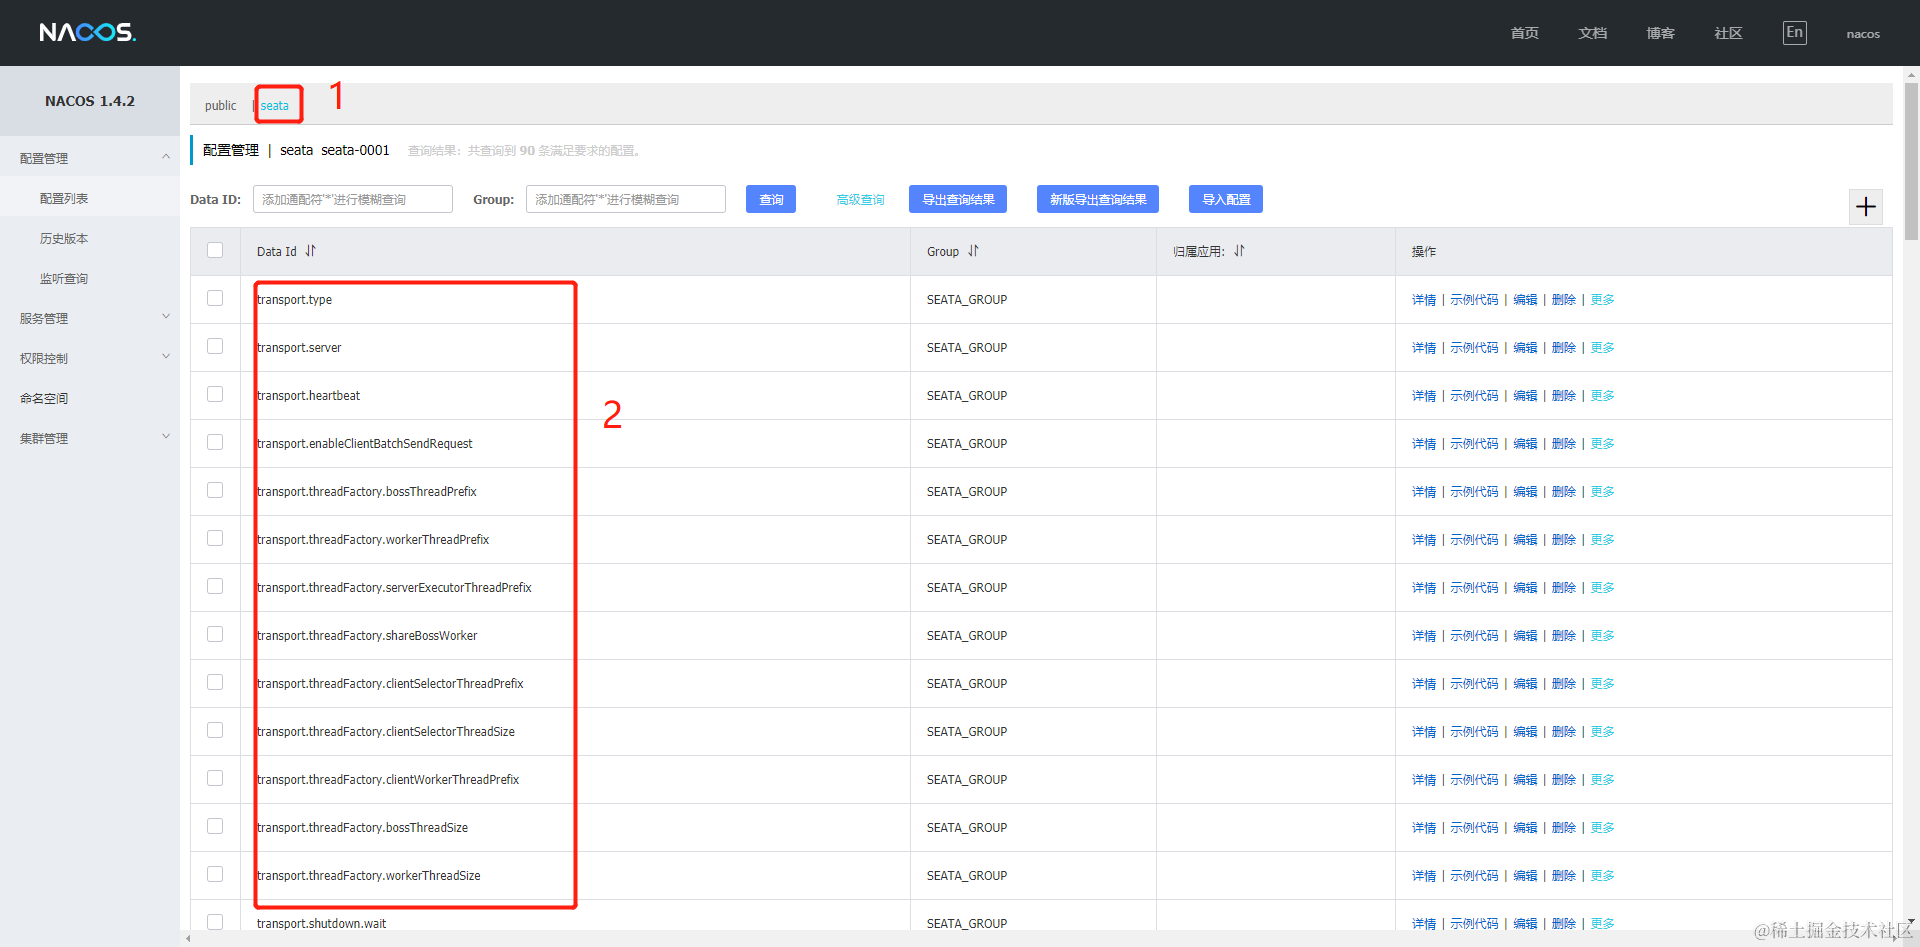Focus the Data ID search field

(353, 199)
